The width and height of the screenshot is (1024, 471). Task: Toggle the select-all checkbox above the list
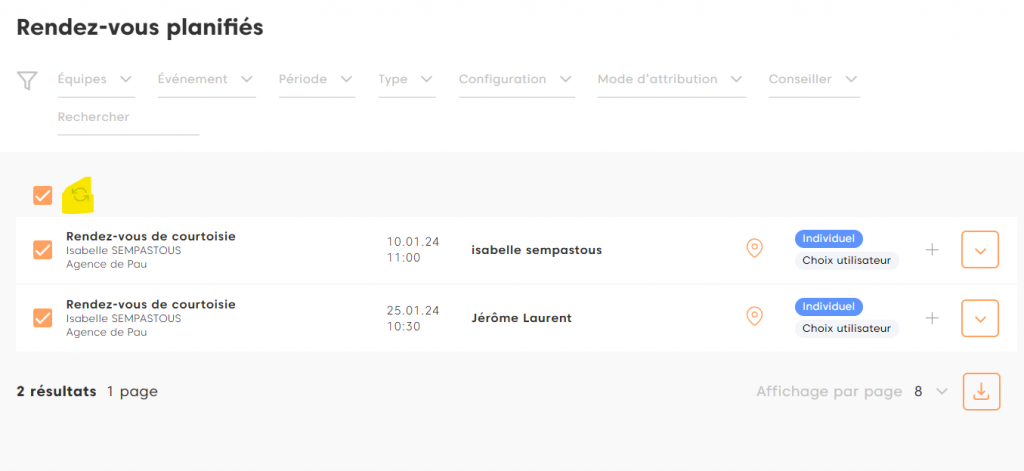tap(42, 195)
